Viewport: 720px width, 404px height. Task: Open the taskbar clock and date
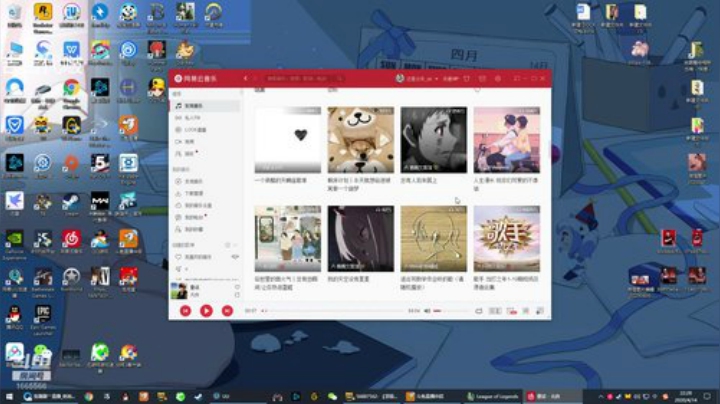pos(686,396)
